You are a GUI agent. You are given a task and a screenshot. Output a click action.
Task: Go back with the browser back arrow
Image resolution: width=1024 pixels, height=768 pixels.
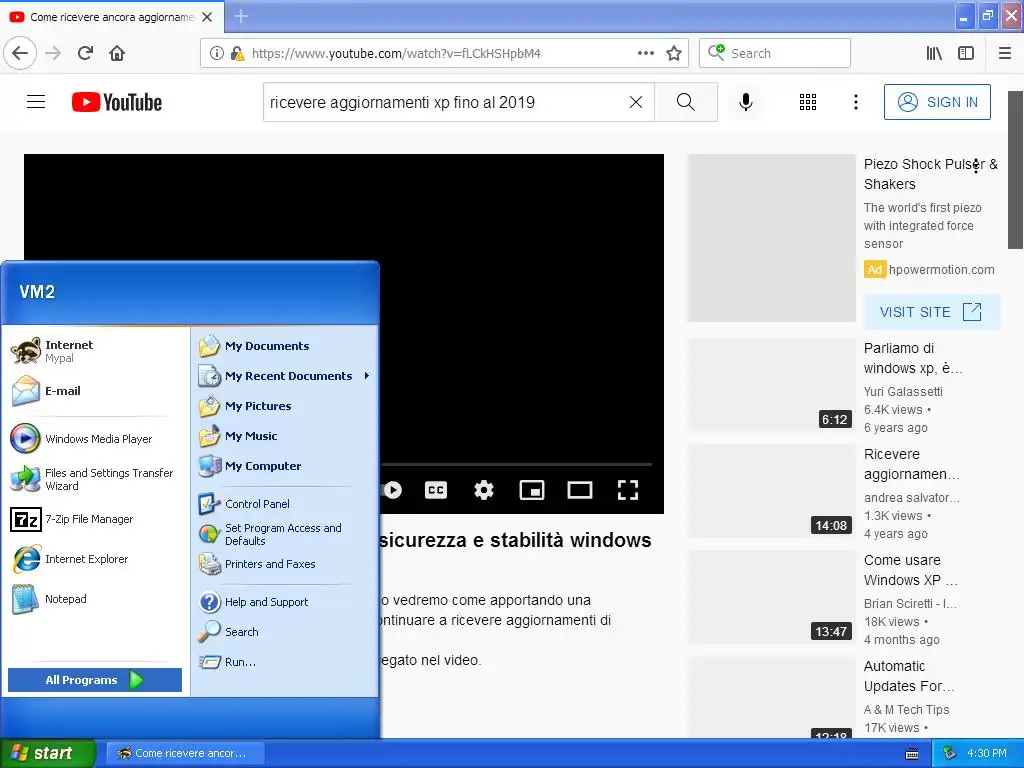tap(20, 54)
